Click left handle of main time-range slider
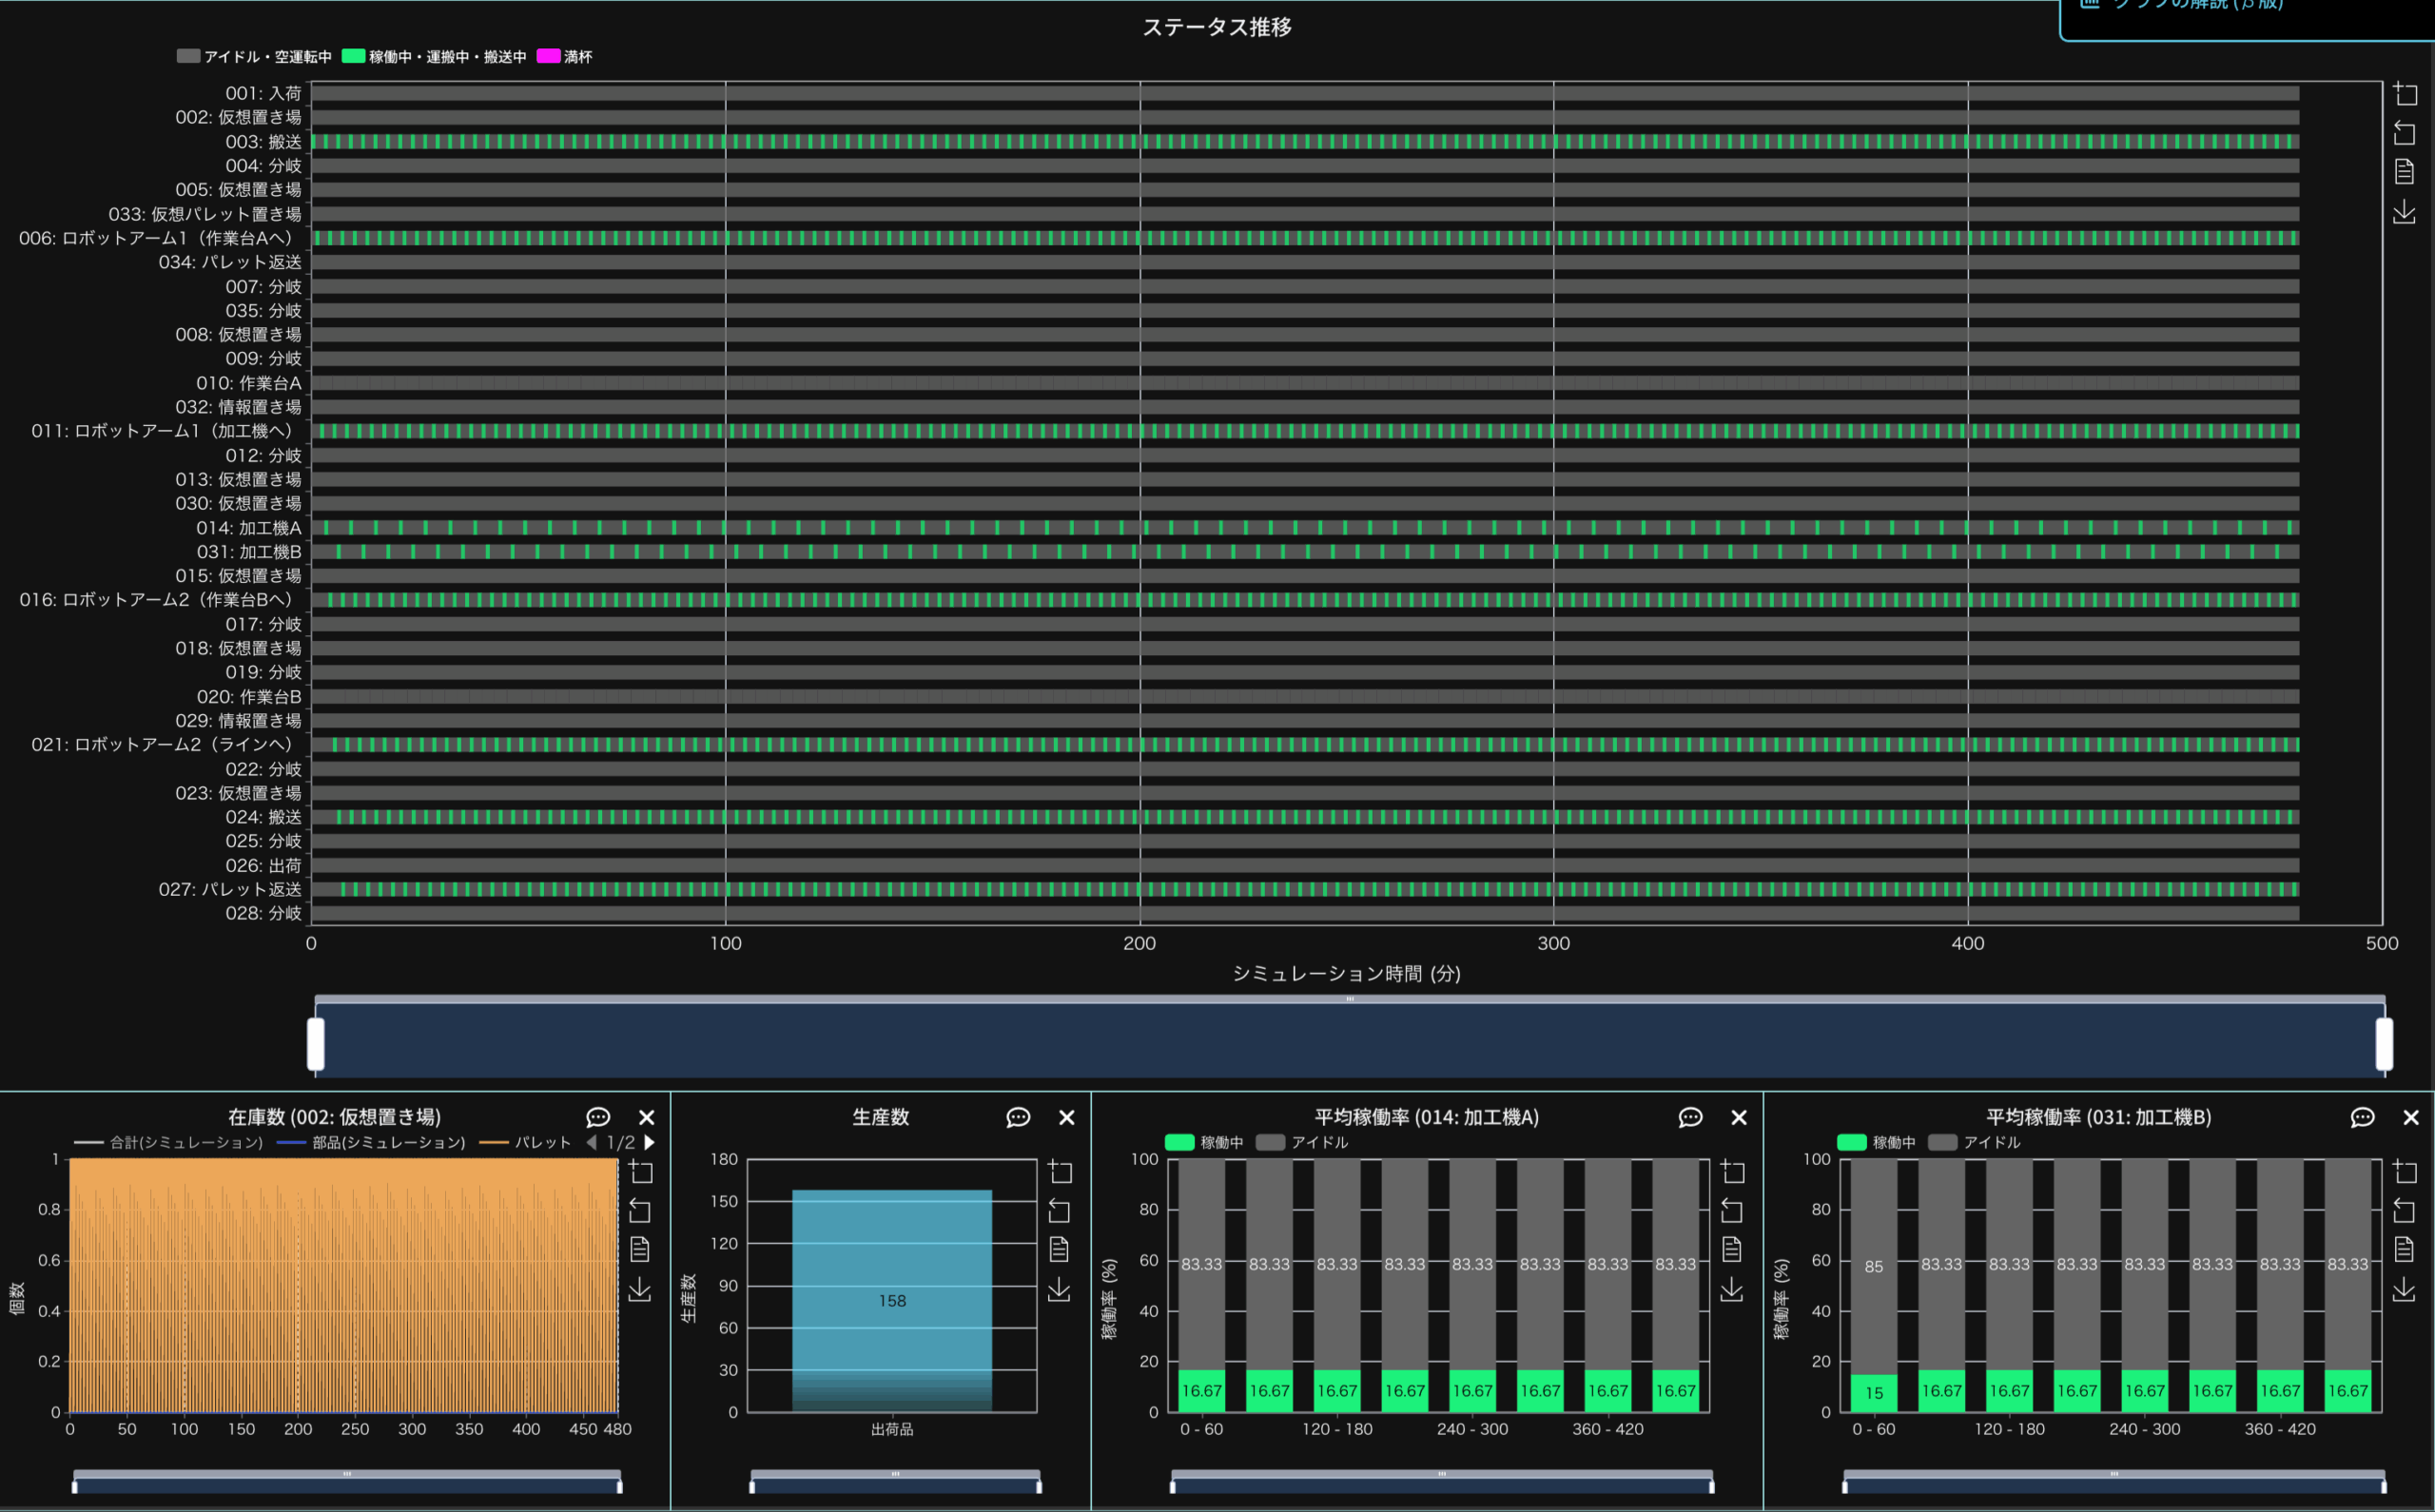 (x=316, y=1043)
